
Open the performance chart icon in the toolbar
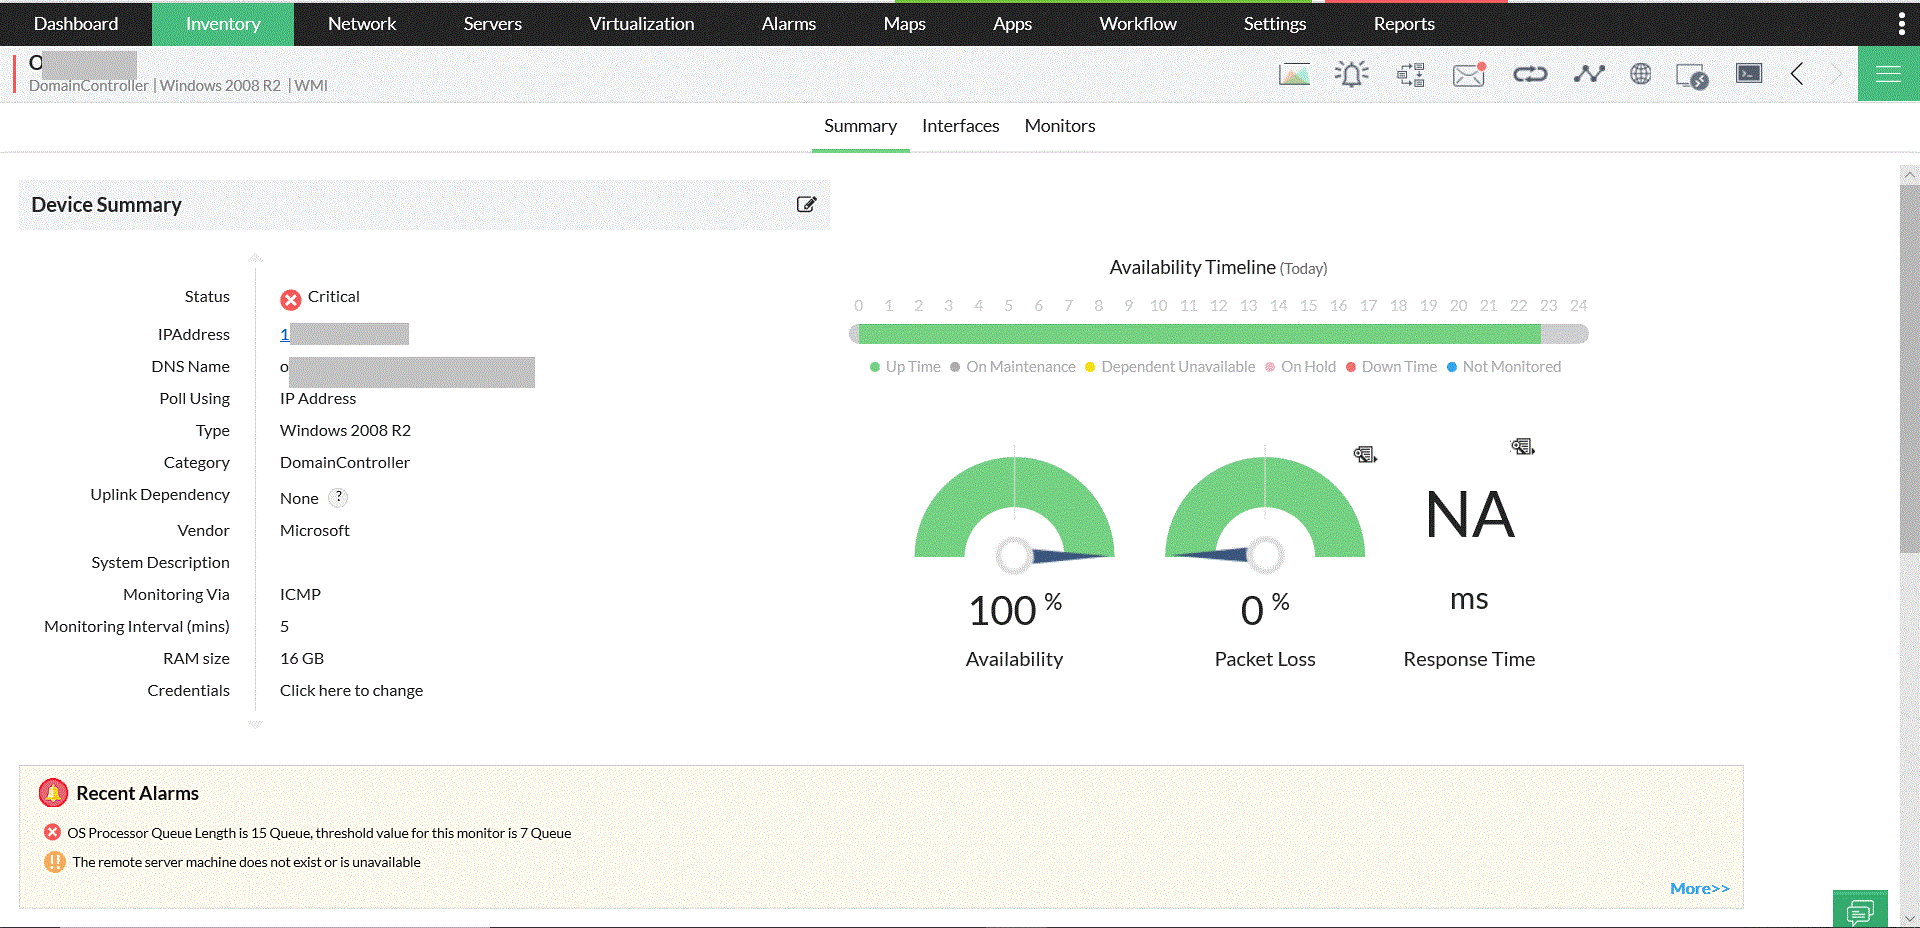[x=1293, y=73]
